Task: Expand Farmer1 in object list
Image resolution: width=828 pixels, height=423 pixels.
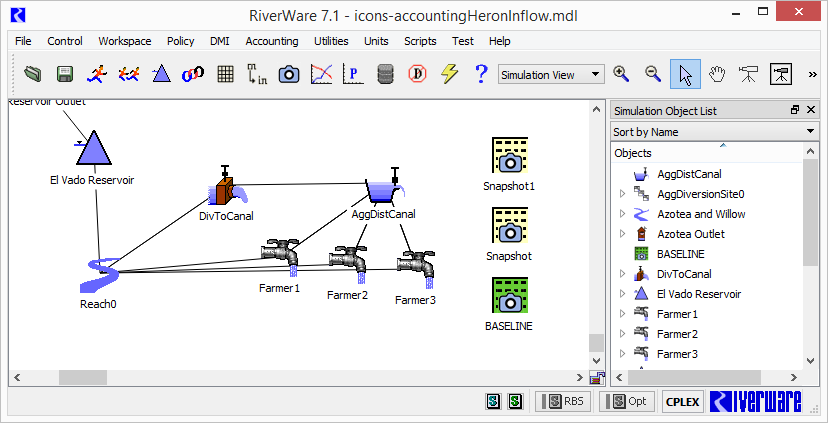Action: pyautogui.click(x=622, y=314)
